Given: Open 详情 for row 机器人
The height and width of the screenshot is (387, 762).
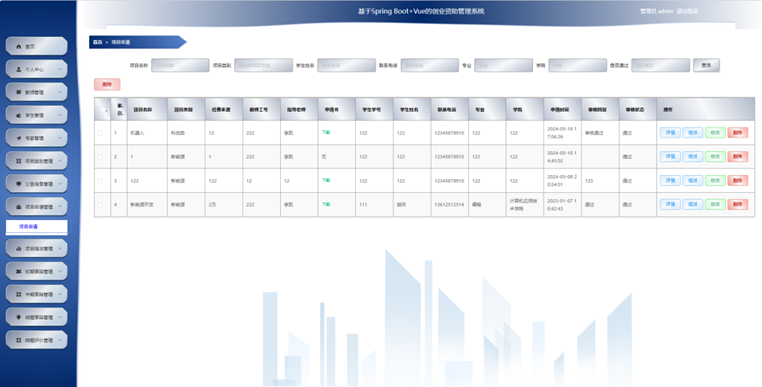Looking at the screenshot, I should point(670,133).
